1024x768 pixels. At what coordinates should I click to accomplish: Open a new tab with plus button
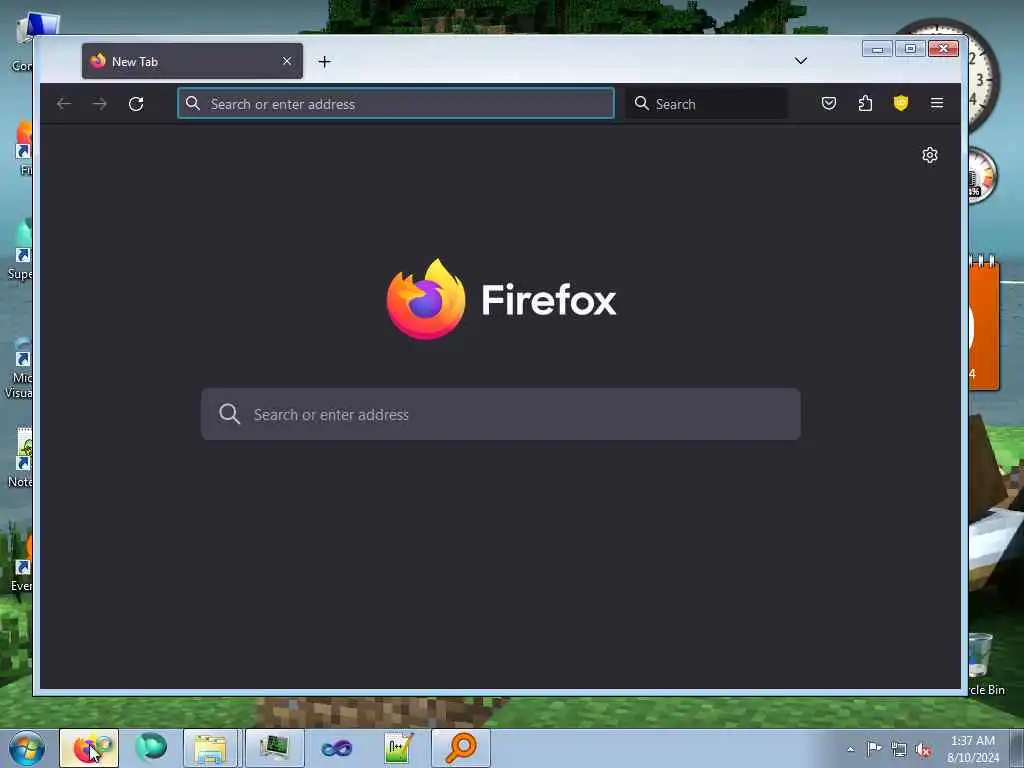tap(324, 61)
